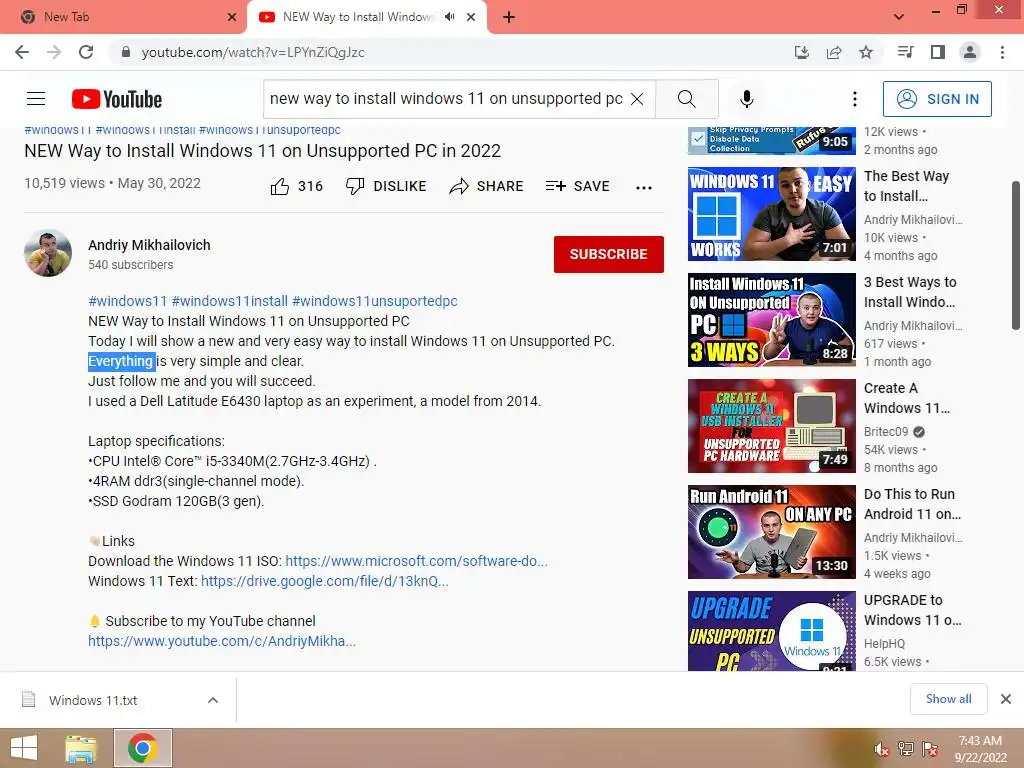Expand the tab search chevron in the title bar
The image size is (1024, 768).
(x=899, y=17)
